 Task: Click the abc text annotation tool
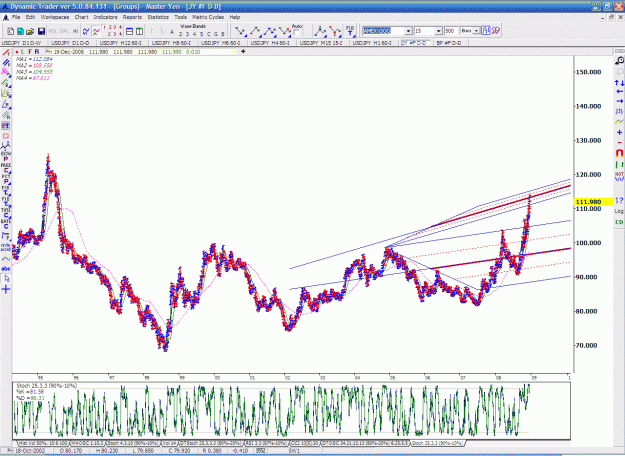point(6,269)
